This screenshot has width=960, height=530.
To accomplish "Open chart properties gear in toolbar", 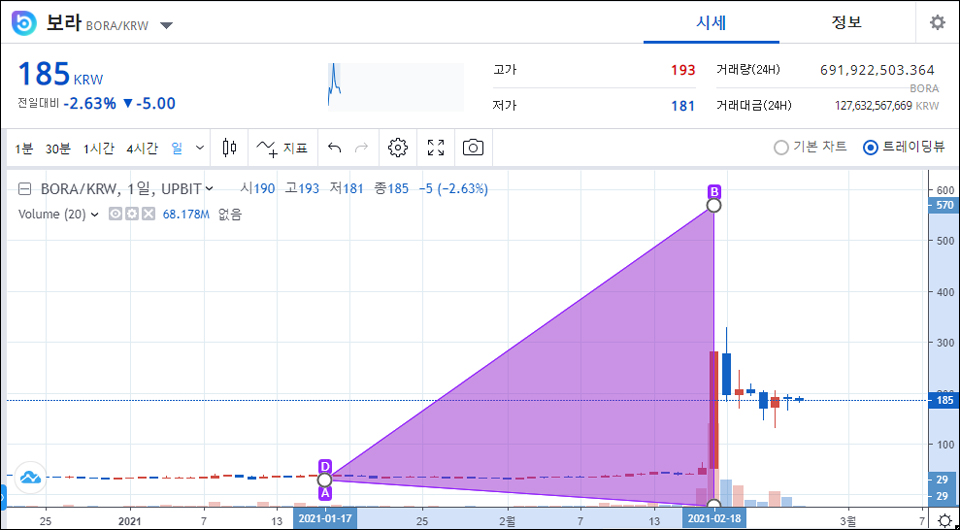I will coord(398,147).
